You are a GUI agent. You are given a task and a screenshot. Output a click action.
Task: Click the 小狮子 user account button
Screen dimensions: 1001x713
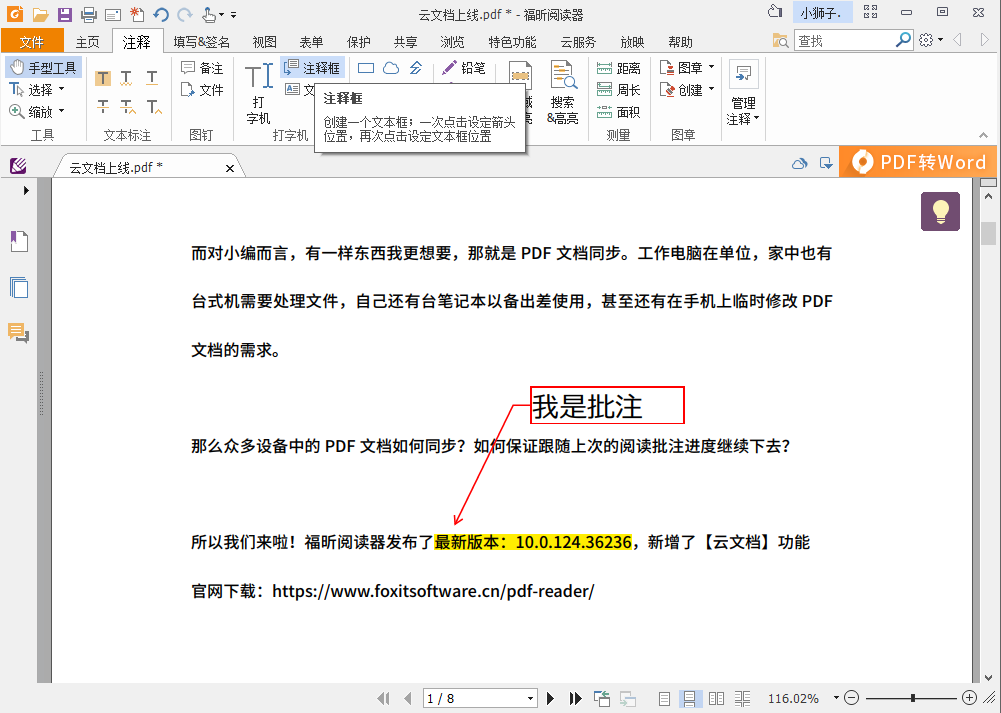pos(822,13)
